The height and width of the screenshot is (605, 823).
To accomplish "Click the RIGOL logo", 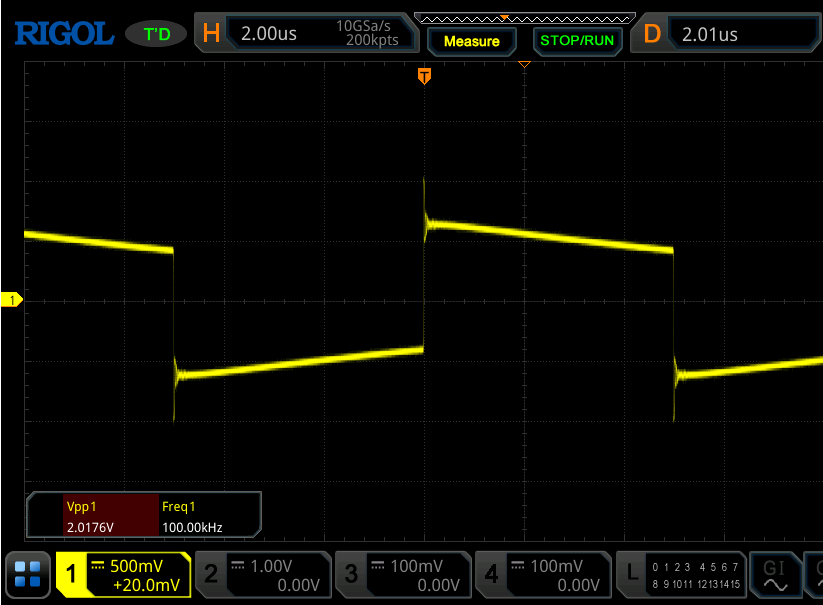I will [64, 34].
